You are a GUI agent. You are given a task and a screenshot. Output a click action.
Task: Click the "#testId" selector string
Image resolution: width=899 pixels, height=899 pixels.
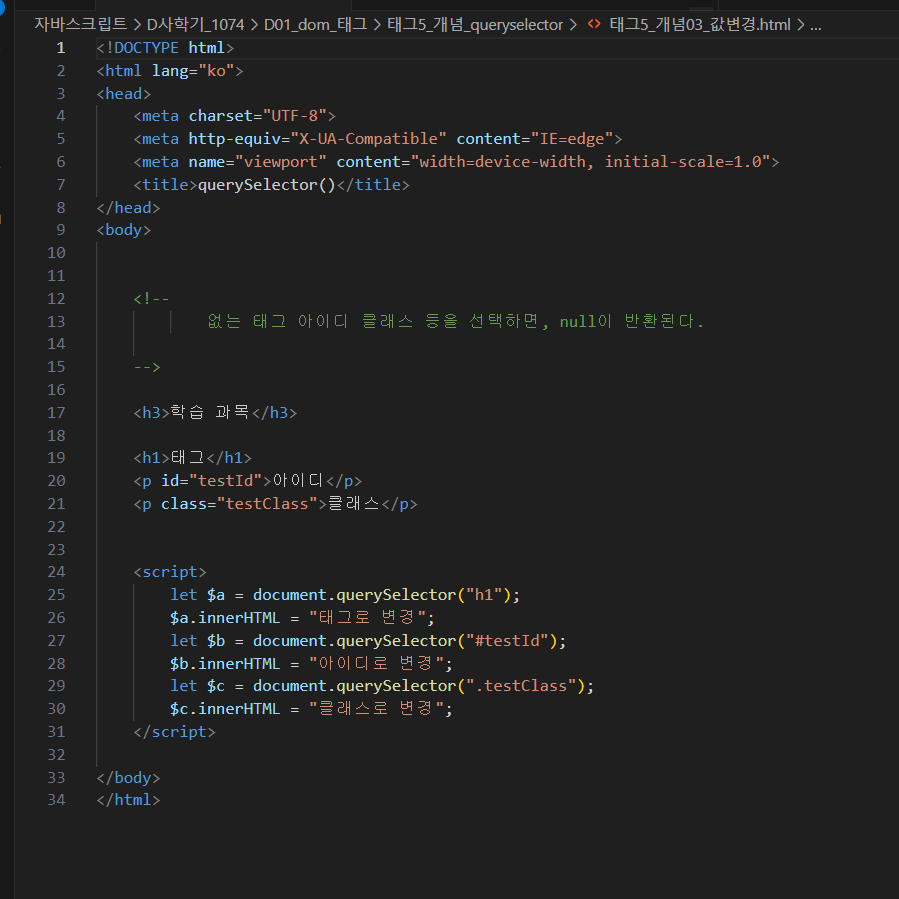507,640
